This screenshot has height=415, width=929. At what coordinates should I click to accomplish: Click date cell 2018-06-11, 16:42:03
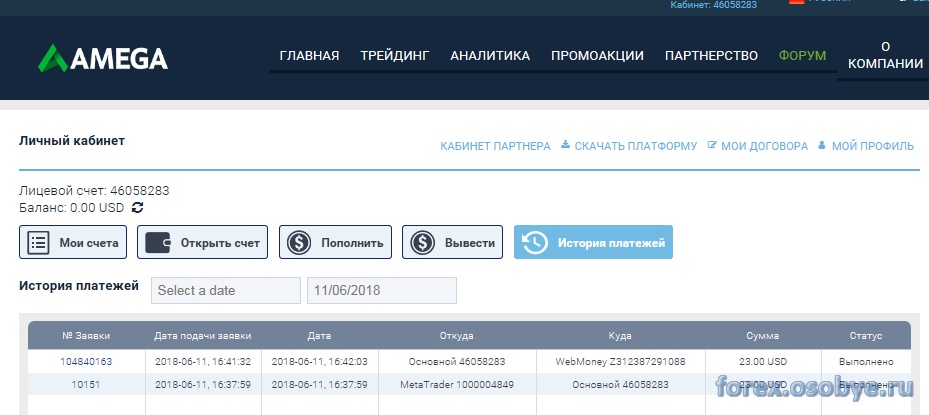click(319, 361)
